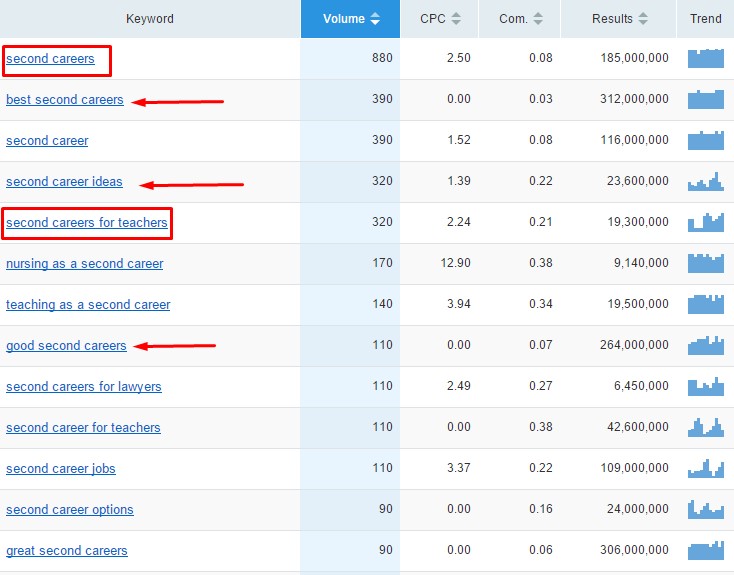The height and width of the screenshot is (575, 734).
Task: Select results value 6,450,000
Action: pos(641,386)
